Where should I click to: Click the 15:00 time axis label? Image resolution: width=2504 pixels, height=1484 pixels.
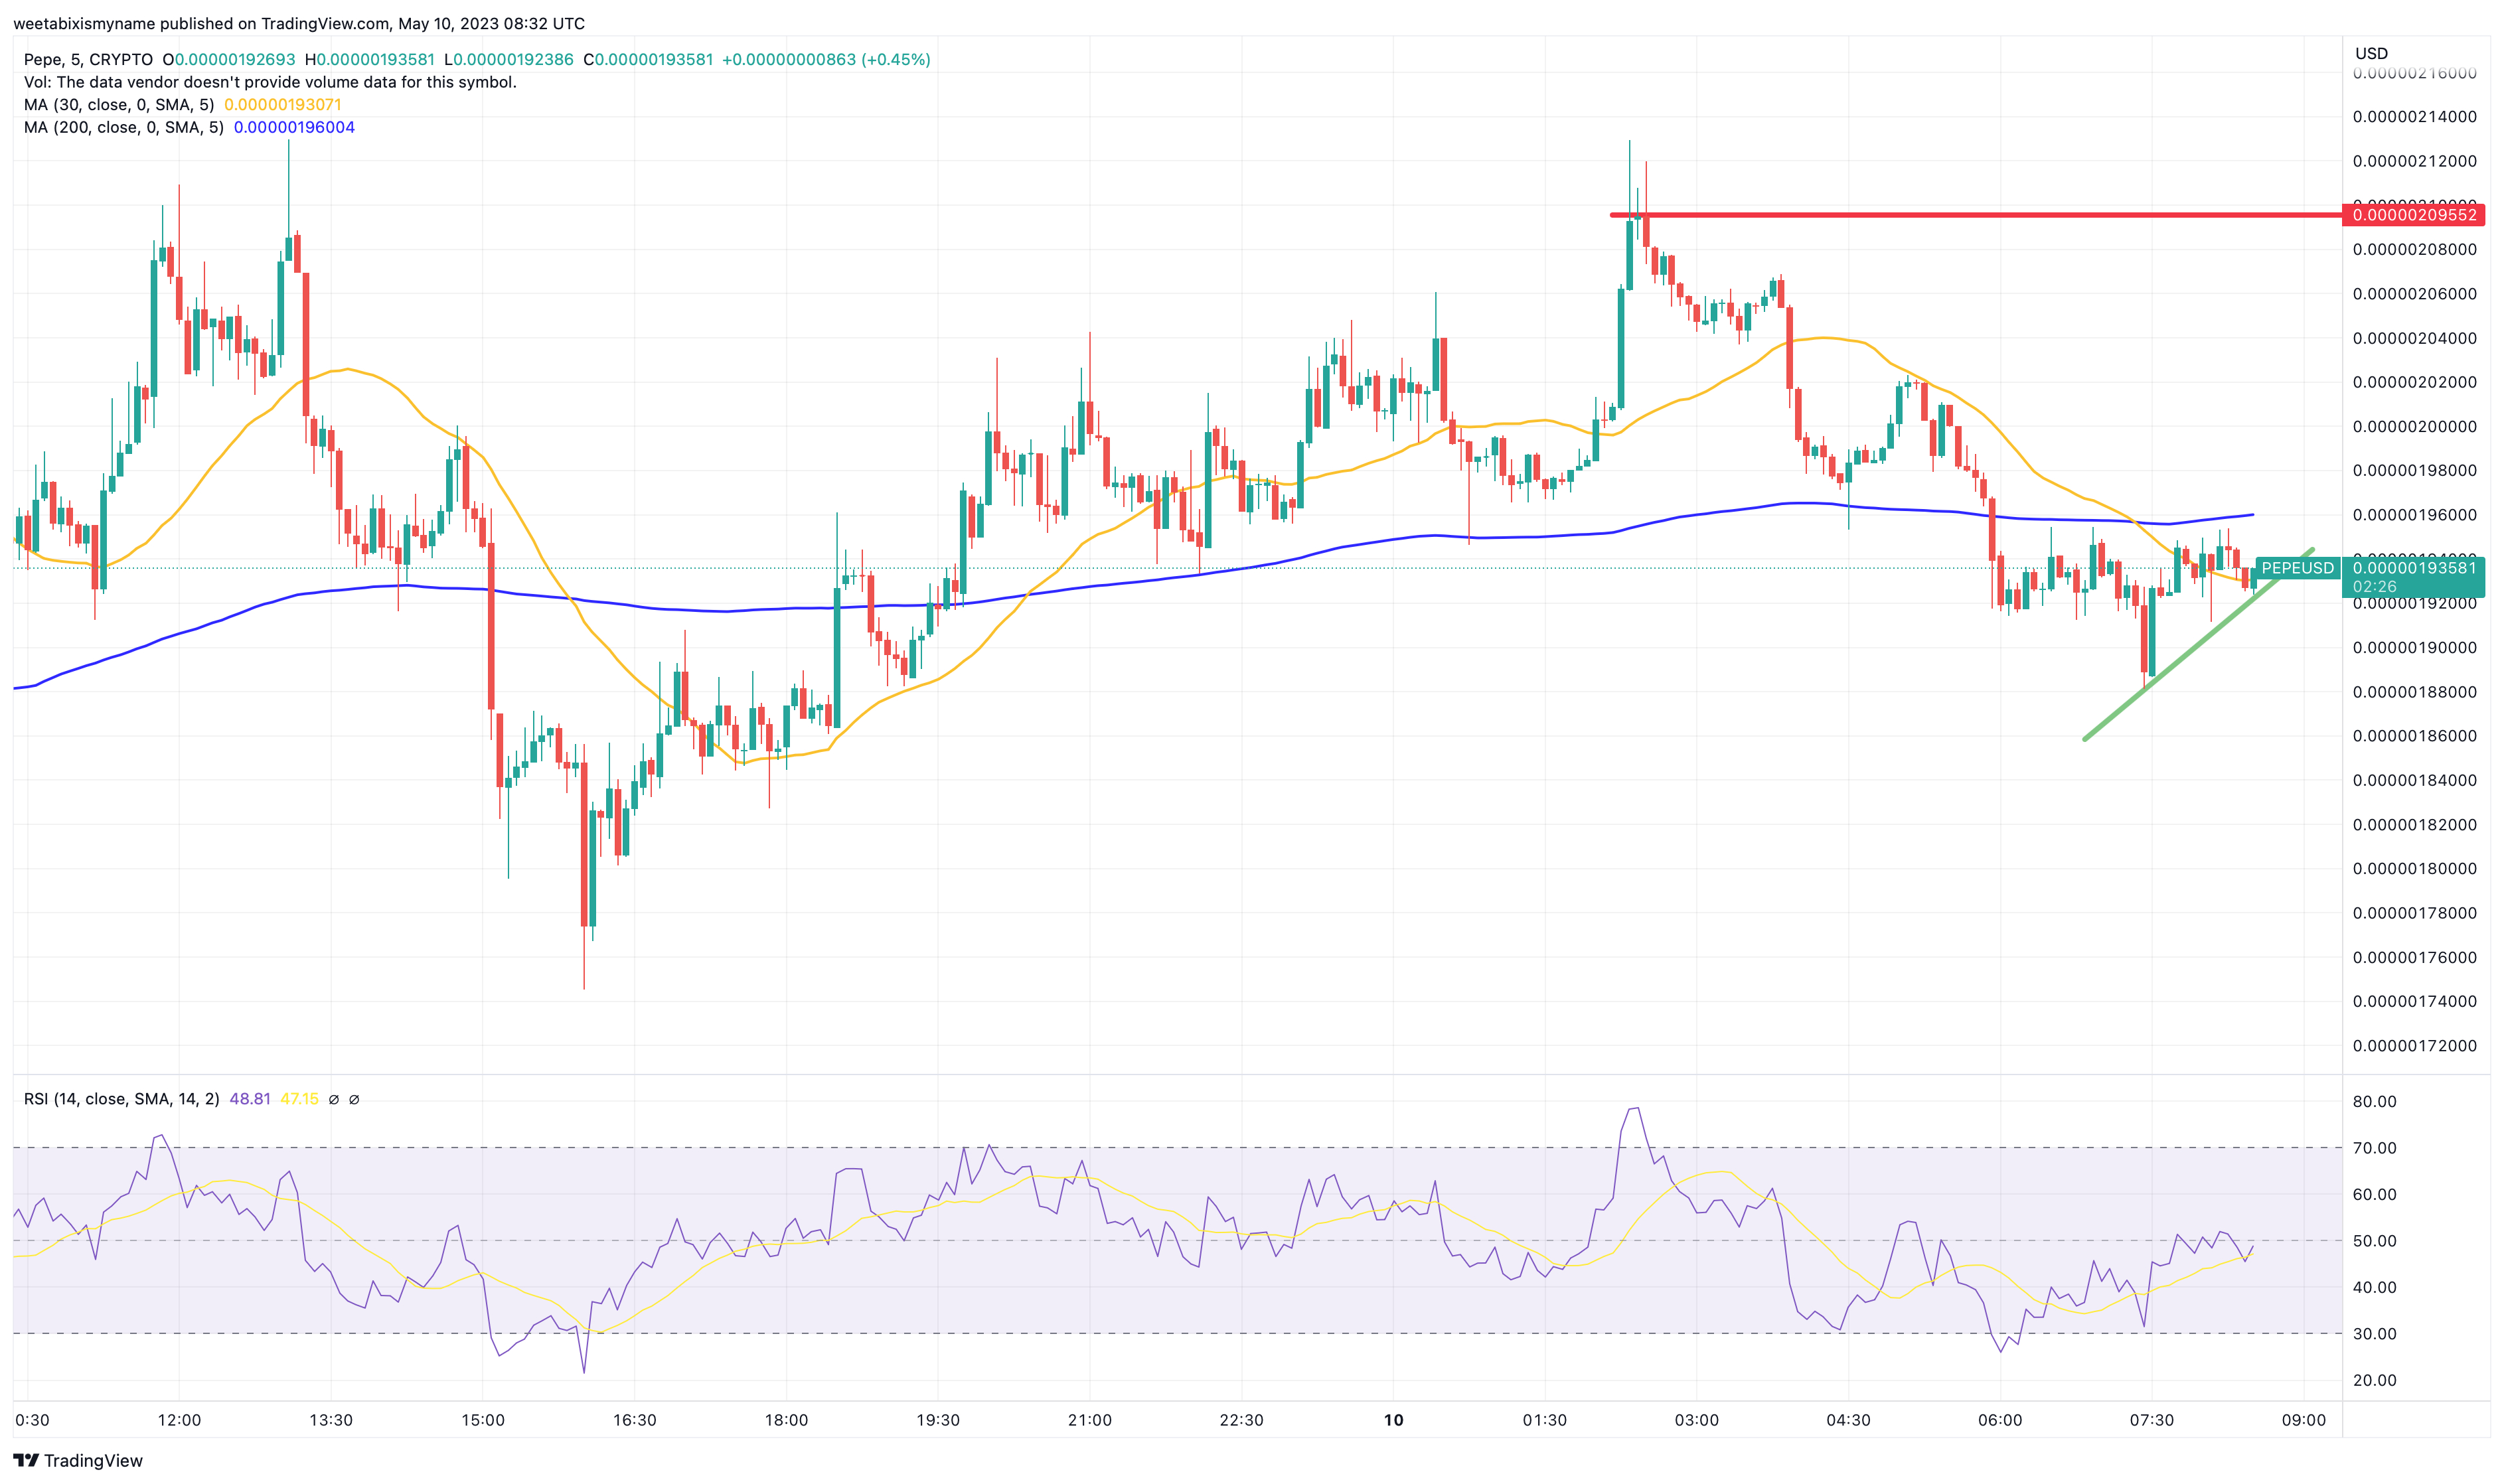pyautogui.click(x=483, y=1420)
